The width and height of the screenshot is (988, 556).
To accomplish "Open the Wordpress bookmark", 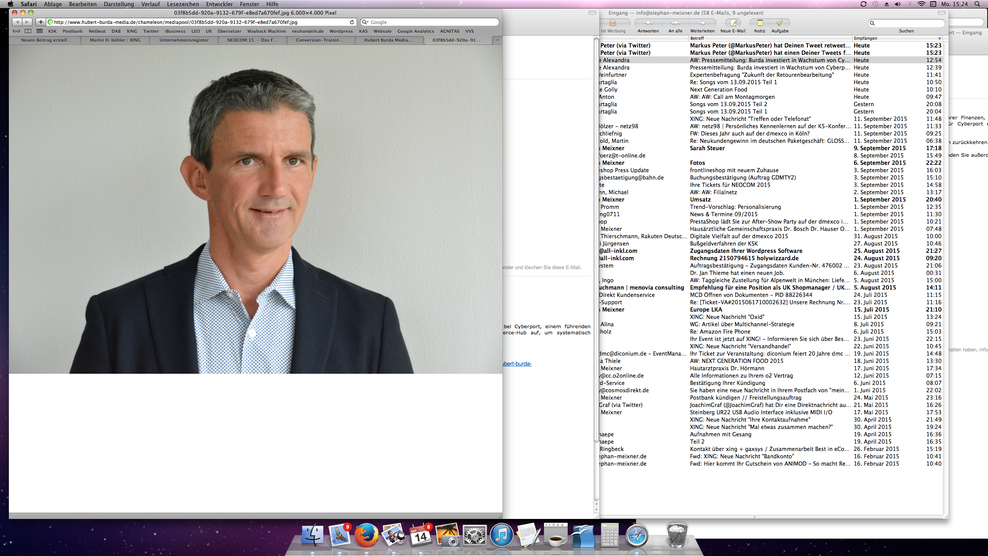I will [341, 31].
